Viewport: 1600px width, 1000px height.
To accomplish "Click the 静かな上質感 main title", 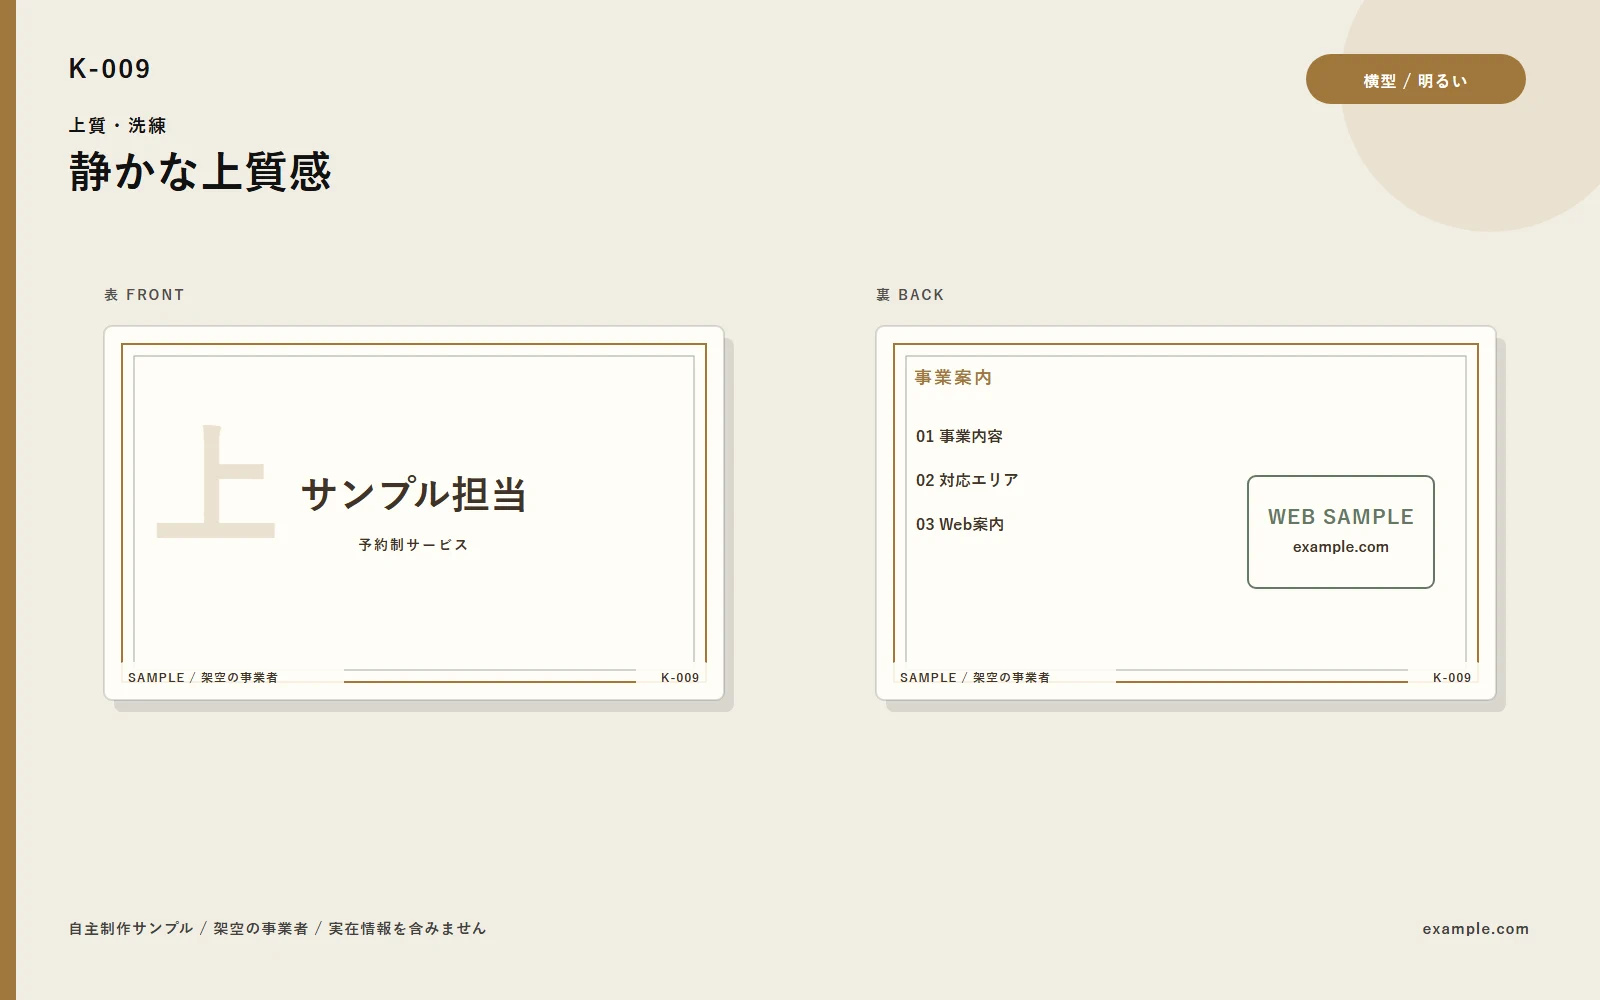I will 200,171.
